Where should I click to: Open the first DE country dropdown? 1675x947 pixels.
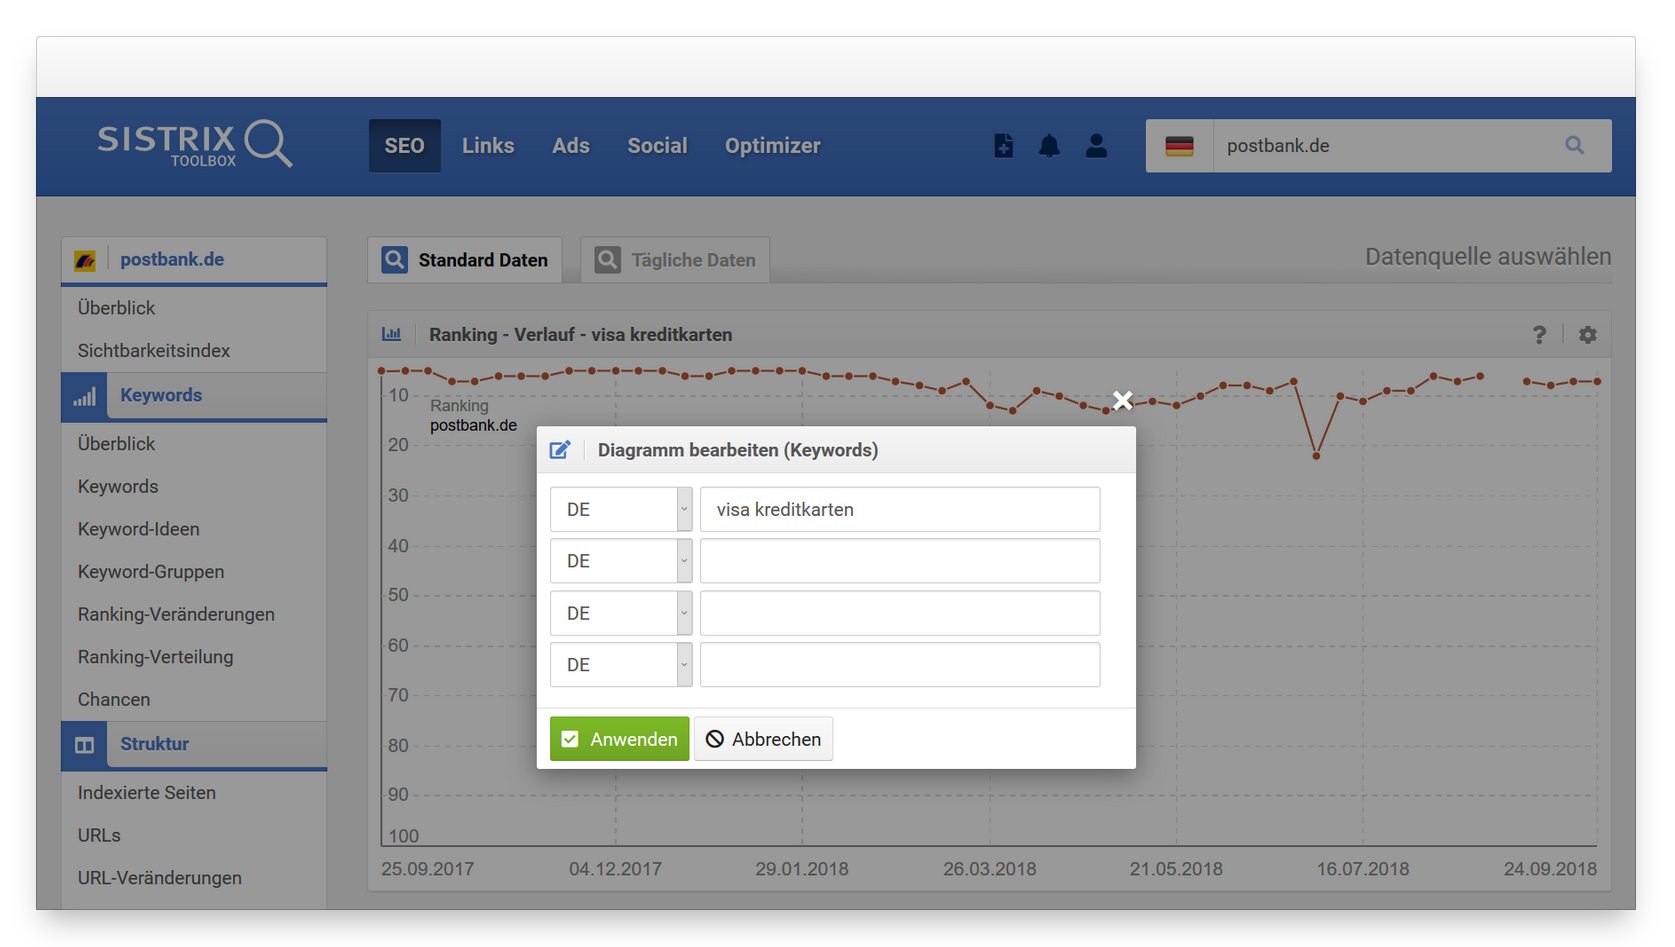621,510
